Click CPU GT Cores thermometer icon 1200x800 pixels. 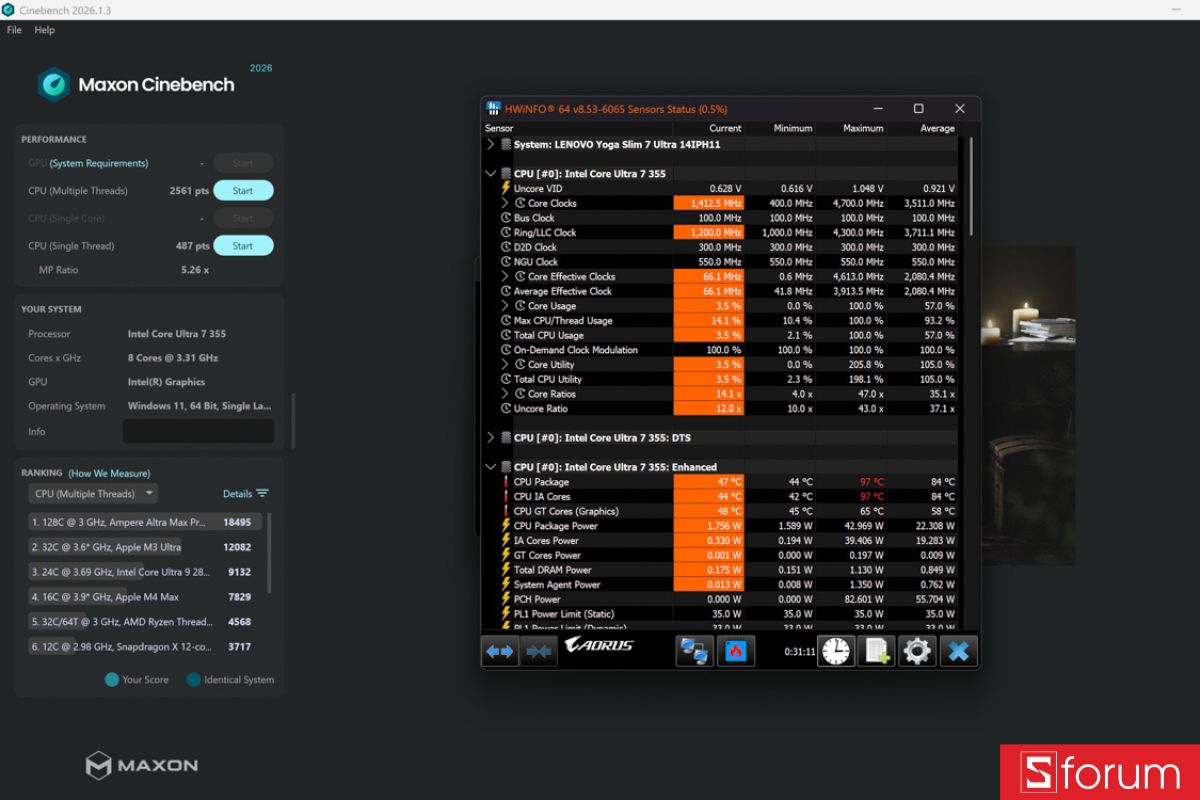(506, 511)
